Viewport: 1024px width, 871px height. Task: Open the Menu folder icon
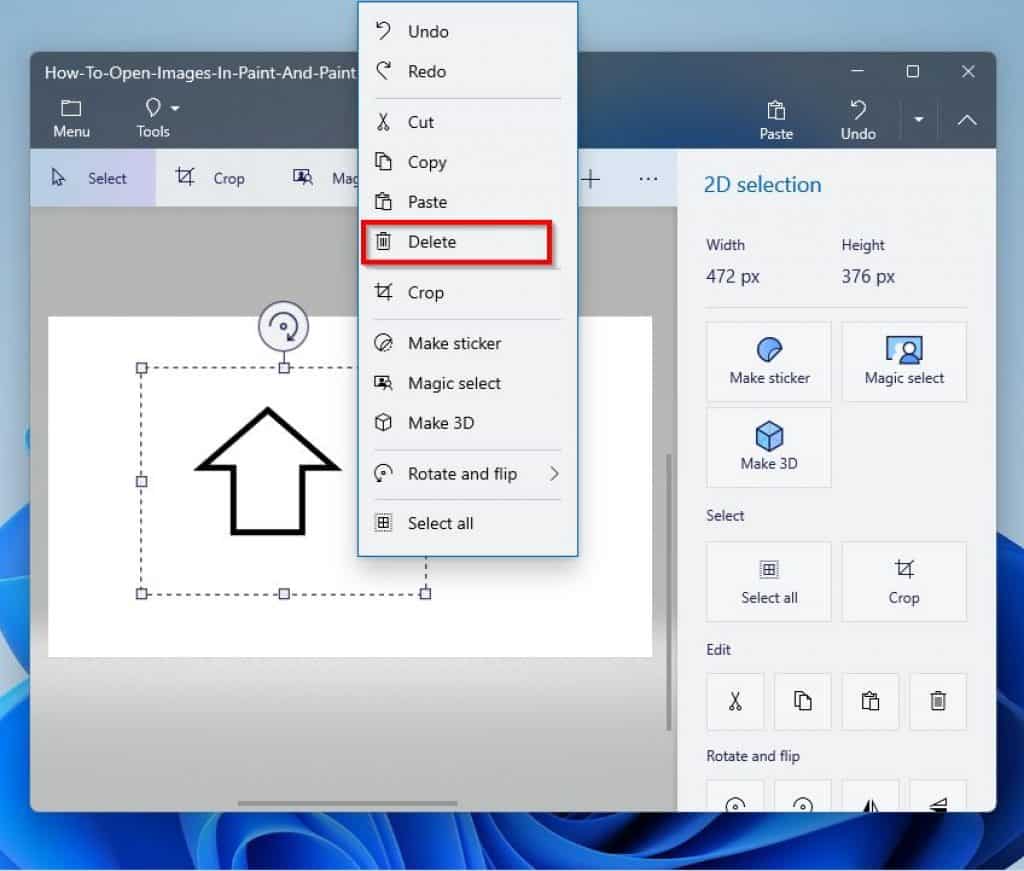coord(71,118)
